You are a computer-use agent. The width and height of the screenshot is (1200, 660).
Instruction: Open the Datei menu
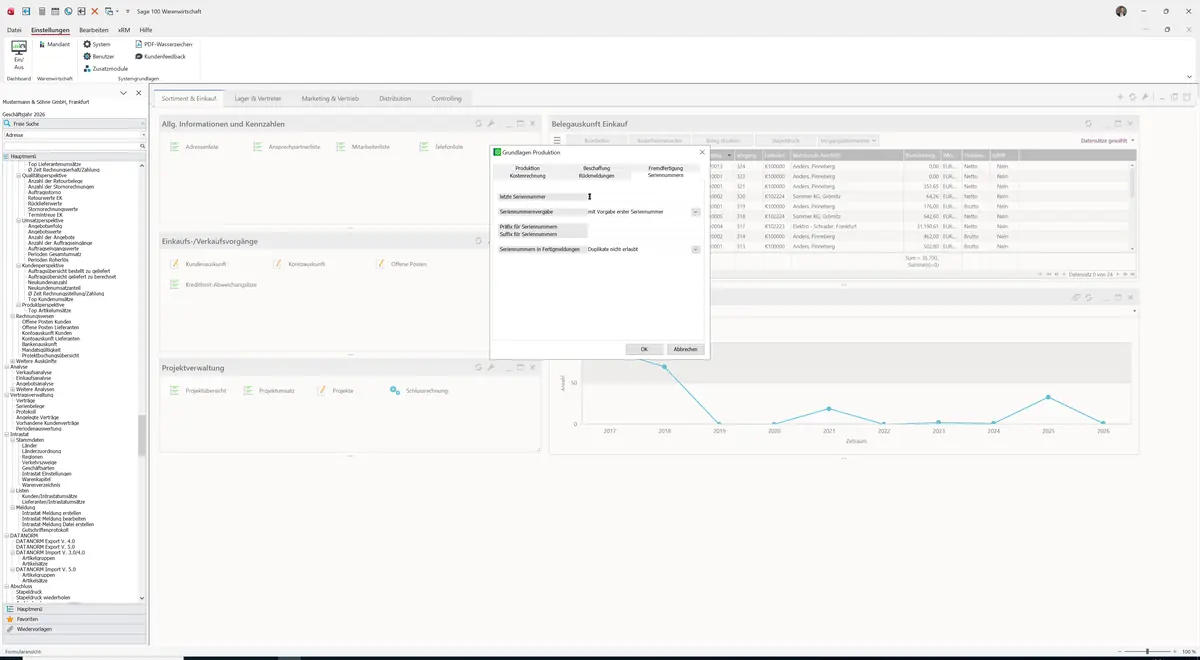(x=14, y=30)
